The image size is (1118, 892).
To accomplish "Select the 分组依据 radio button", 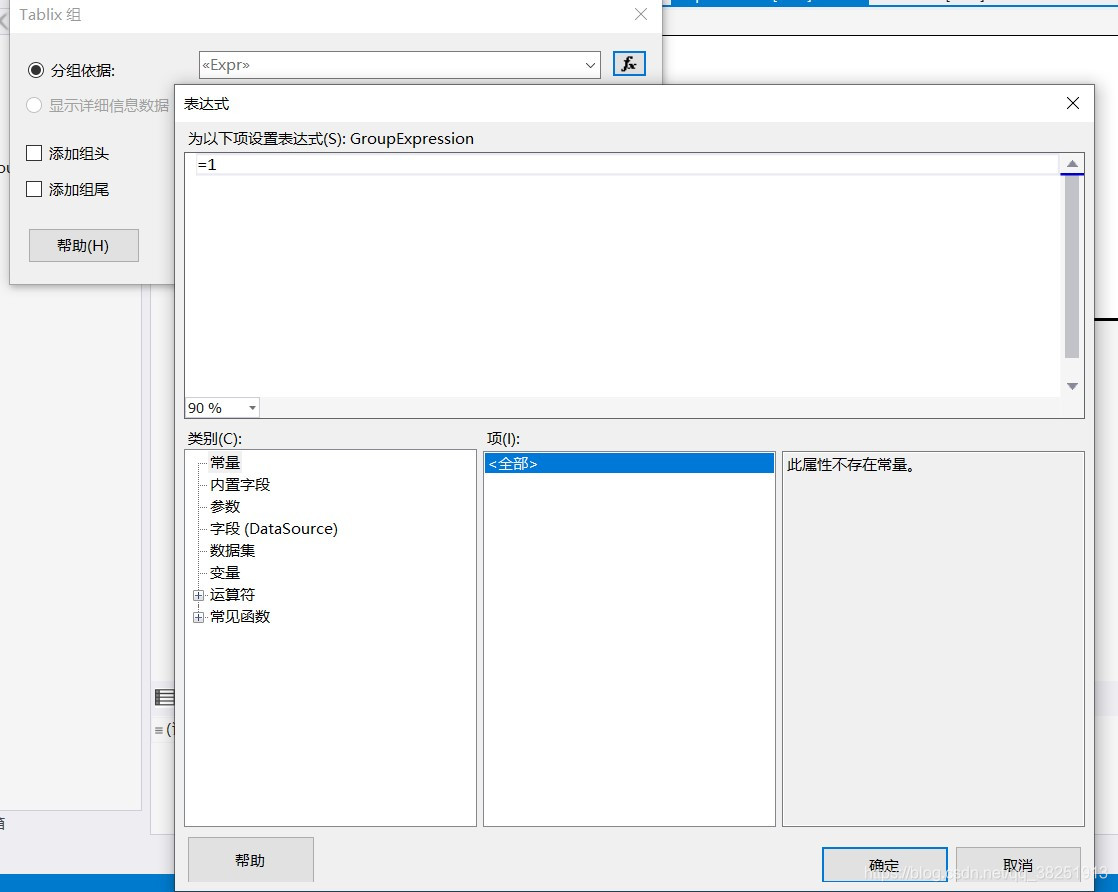I will 35,70.
